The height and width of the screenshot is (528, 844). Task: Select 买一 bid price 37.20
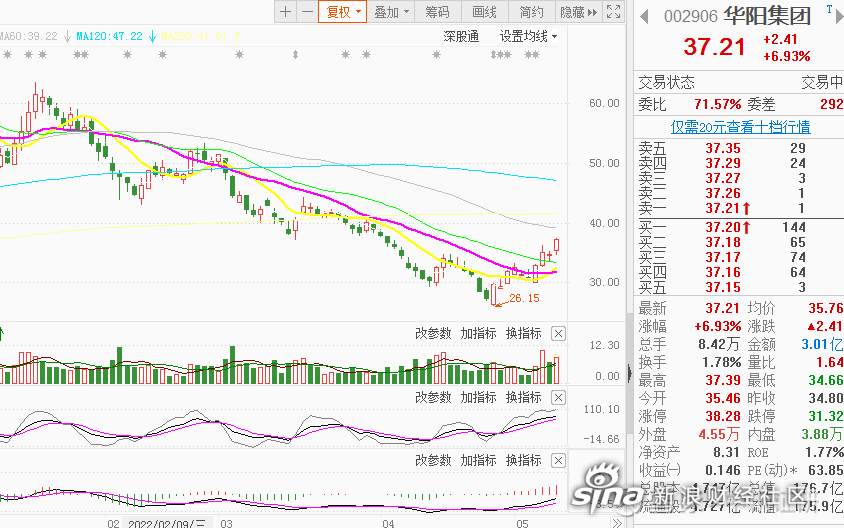pyautogui.click(x=723, y=228)
